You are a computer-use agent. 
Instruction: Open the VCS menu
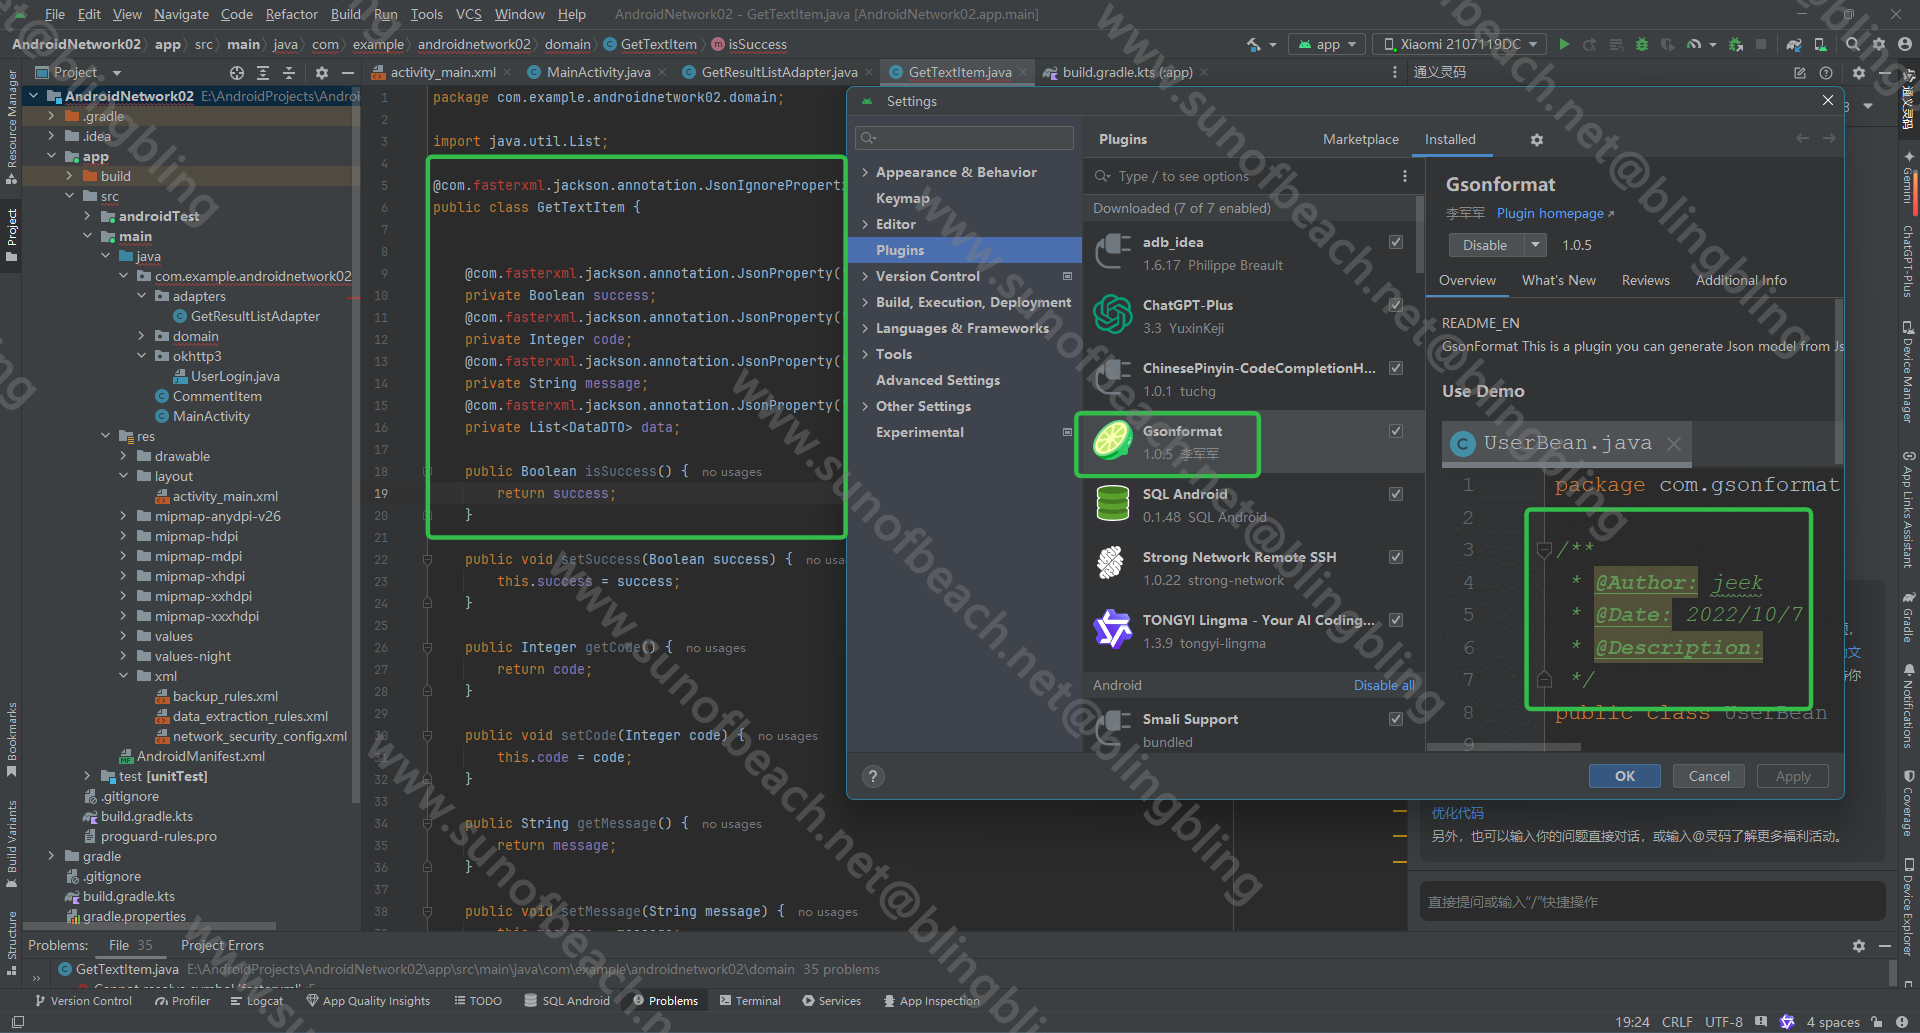[x=468, y=14]
